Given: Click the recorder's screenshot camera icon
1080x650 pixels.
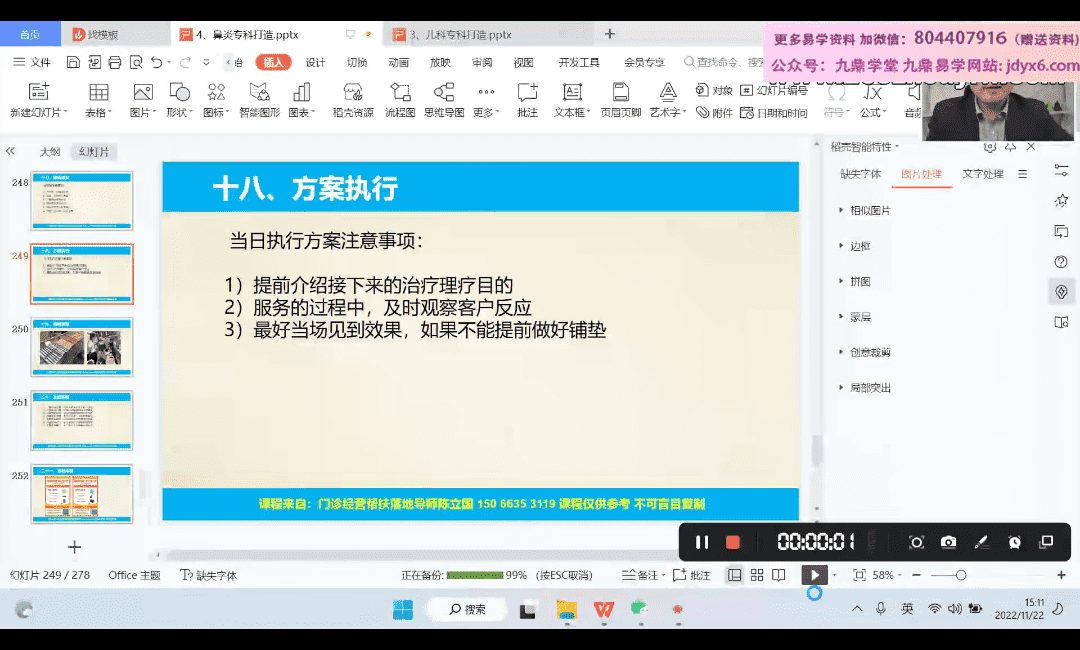Looking at the screenshot, I should [948, 542].
